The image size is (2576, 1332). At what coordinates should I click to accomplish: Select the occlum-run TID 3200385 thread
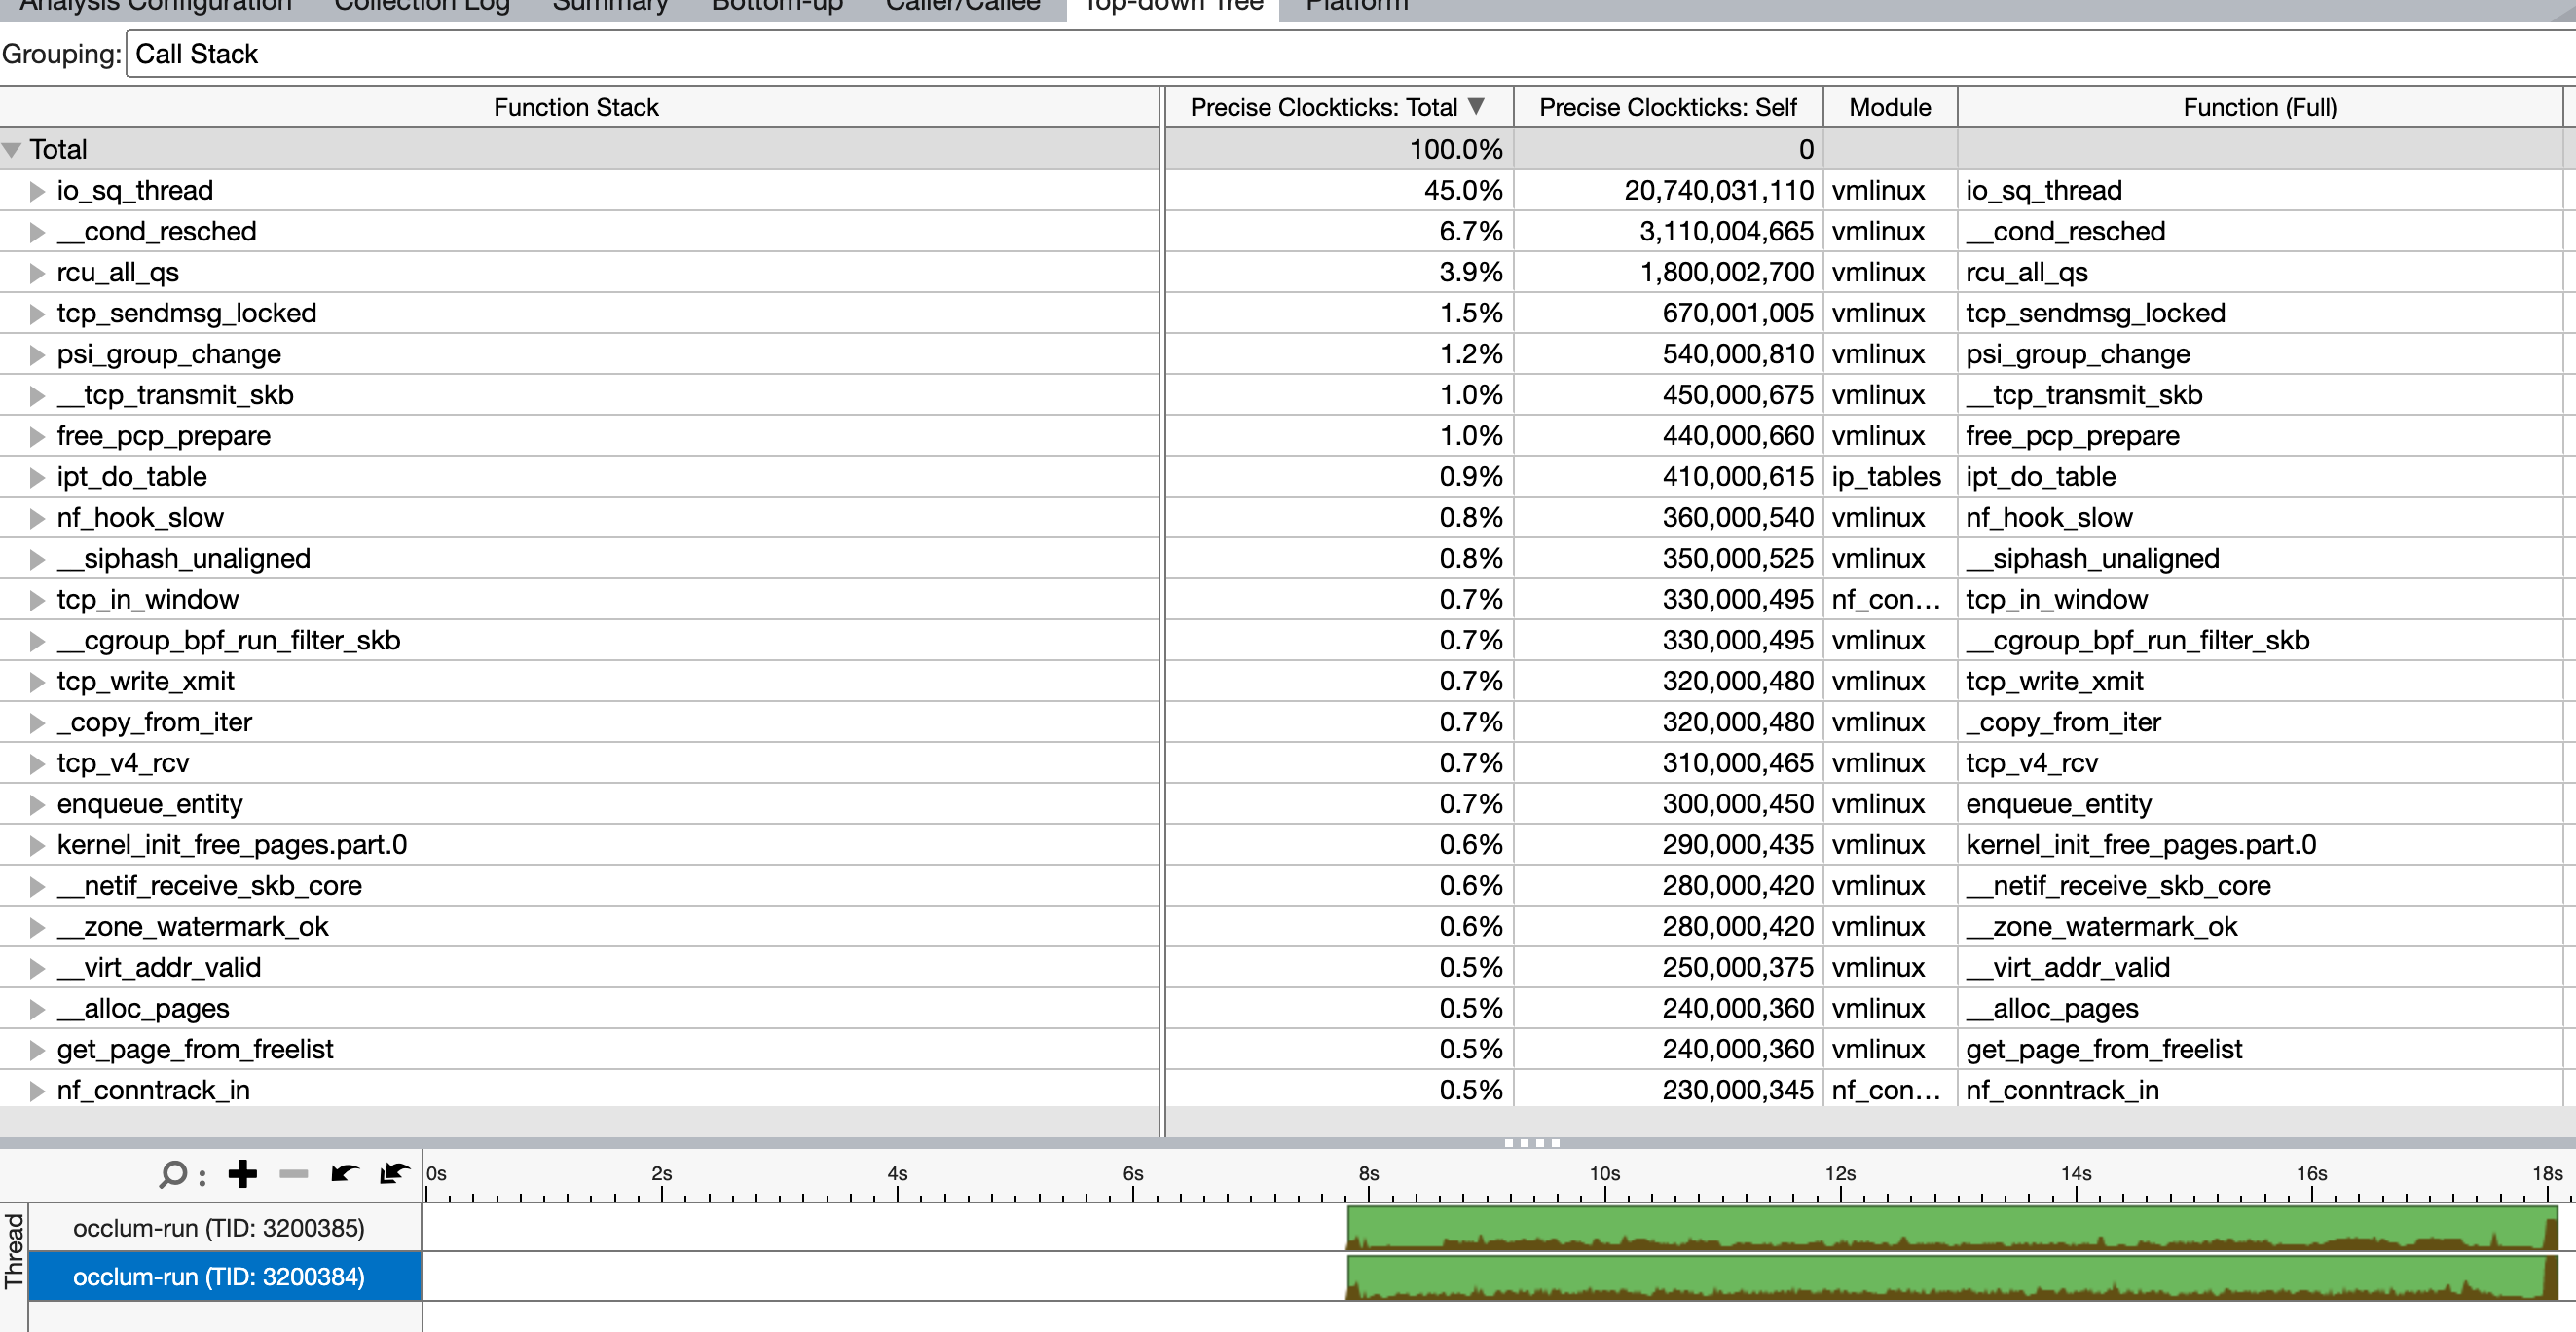218,1227
